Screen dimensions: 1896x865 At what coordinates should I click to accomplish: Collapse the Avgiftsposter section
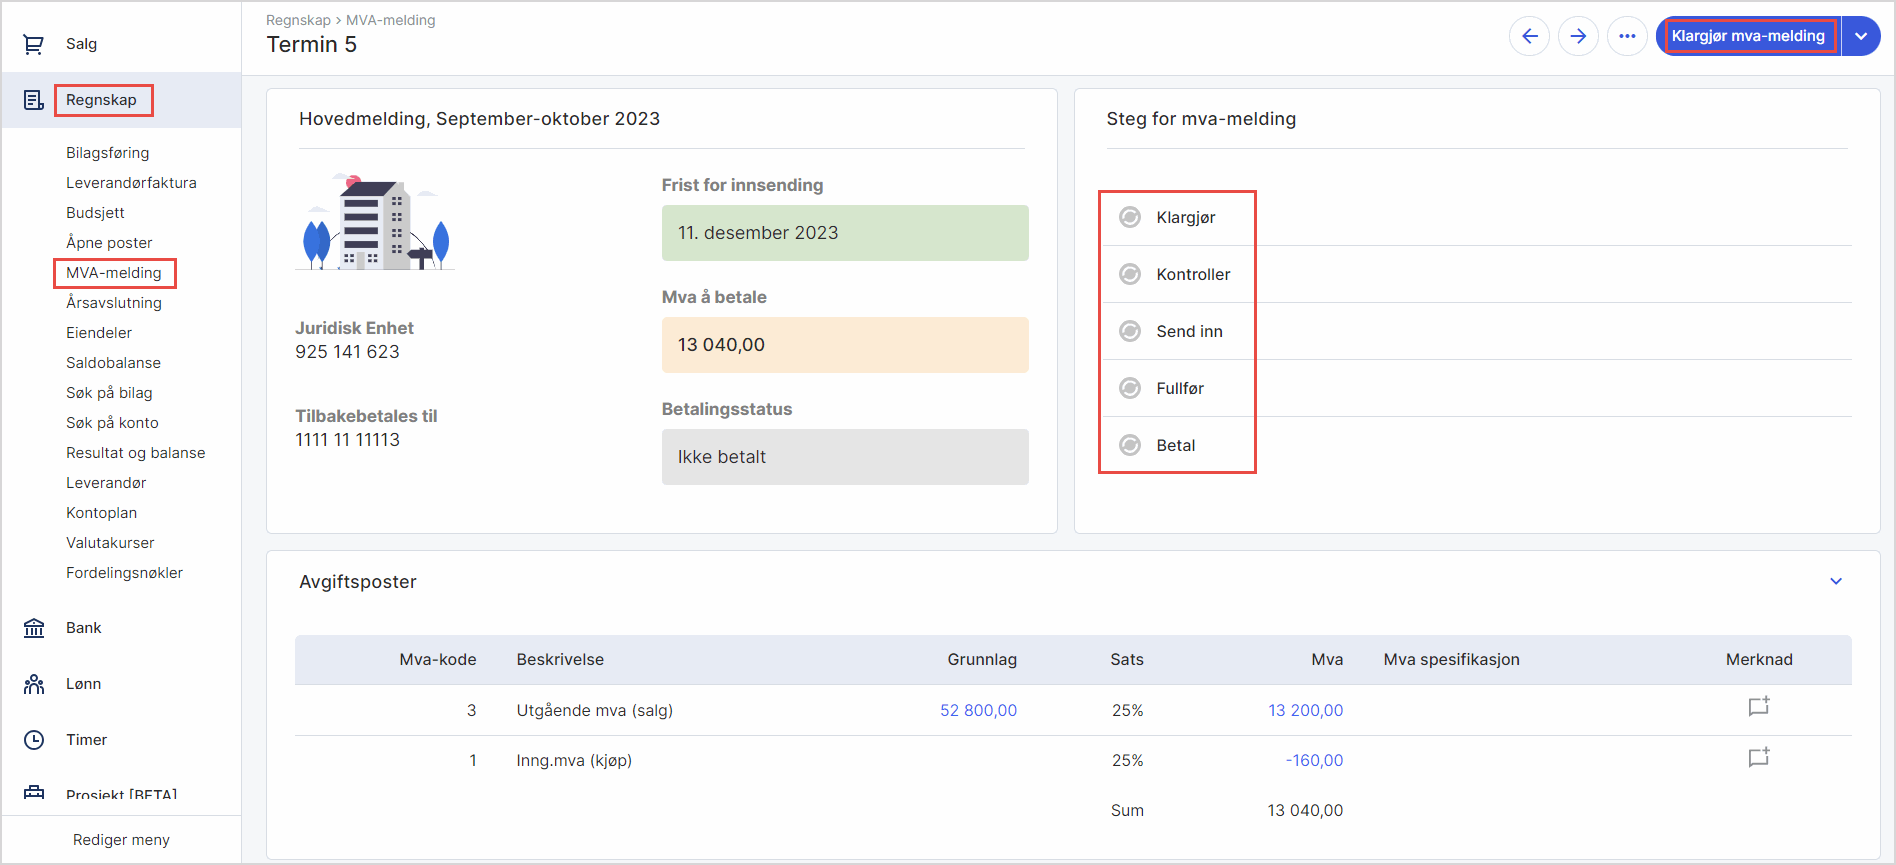1836,582
